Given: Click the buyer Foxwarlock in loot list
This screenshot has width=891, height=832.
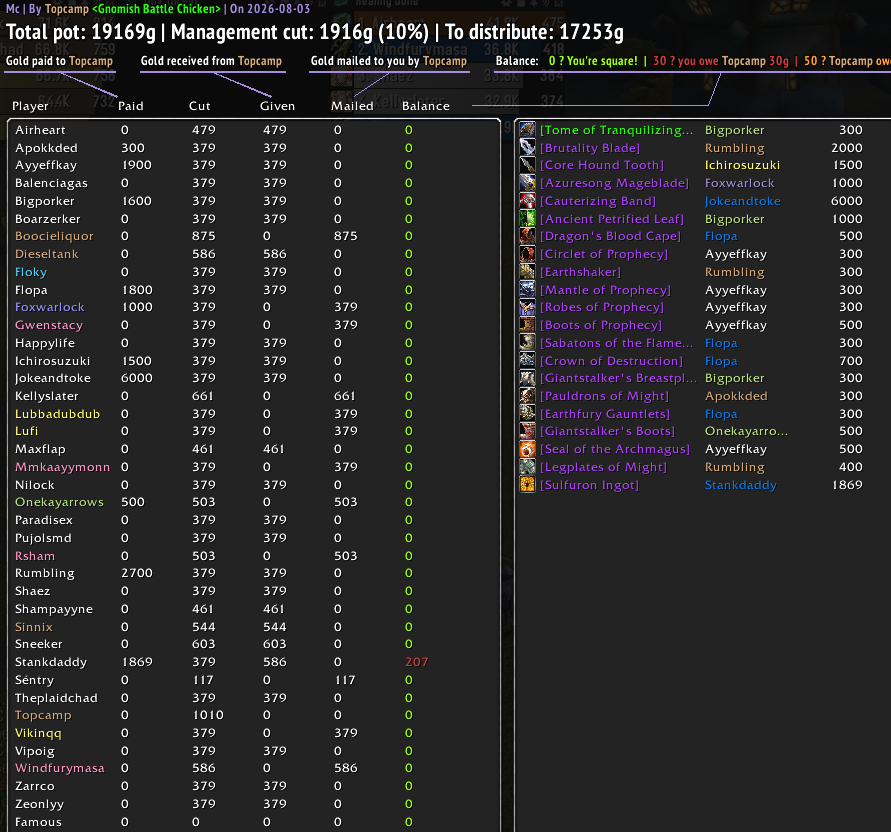Looking at the screenshot, I should (x=739, y=183).
